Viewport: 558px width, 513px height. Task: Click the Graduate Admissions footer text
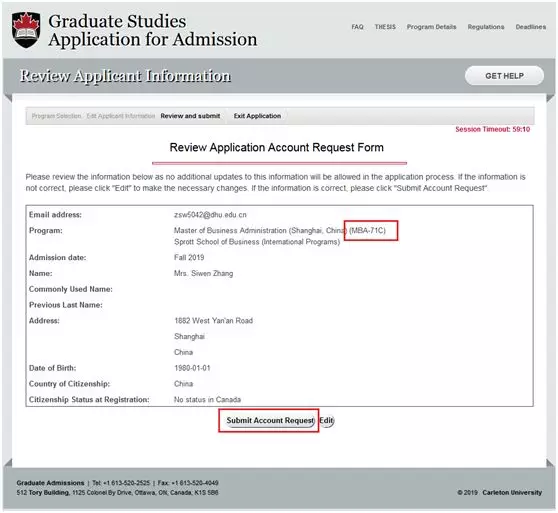click(50, 483)
